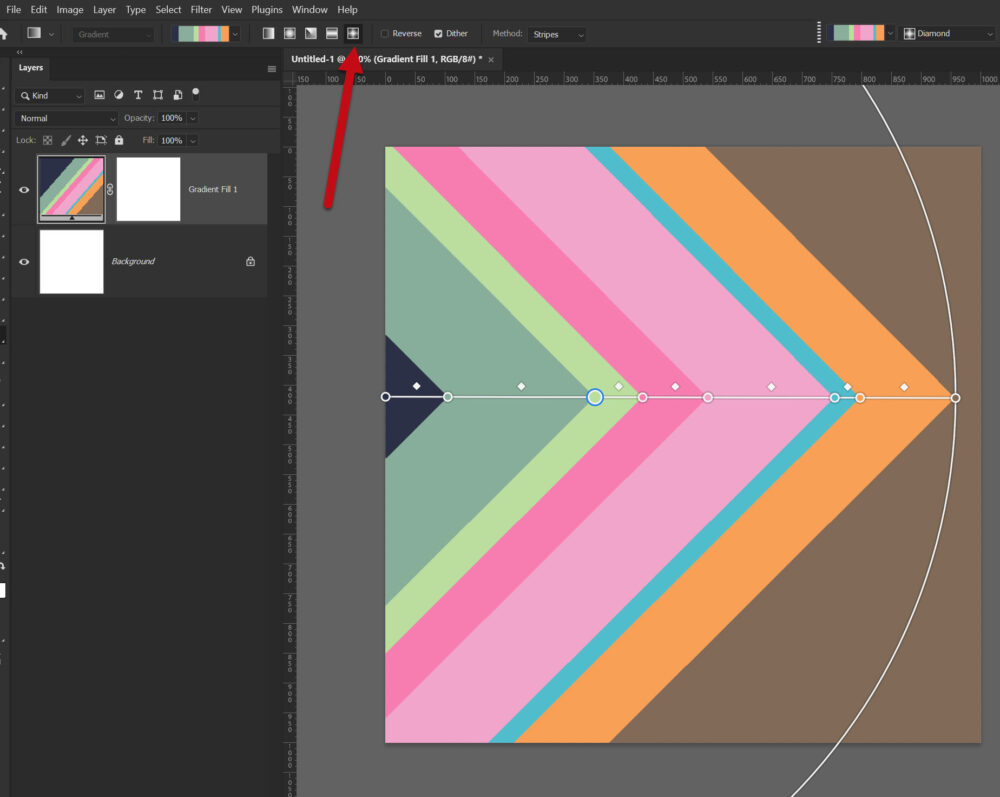Lock artboard nesting icon
The width and height of the screenshot is (1000, 797).
click(x=101, y=140)
